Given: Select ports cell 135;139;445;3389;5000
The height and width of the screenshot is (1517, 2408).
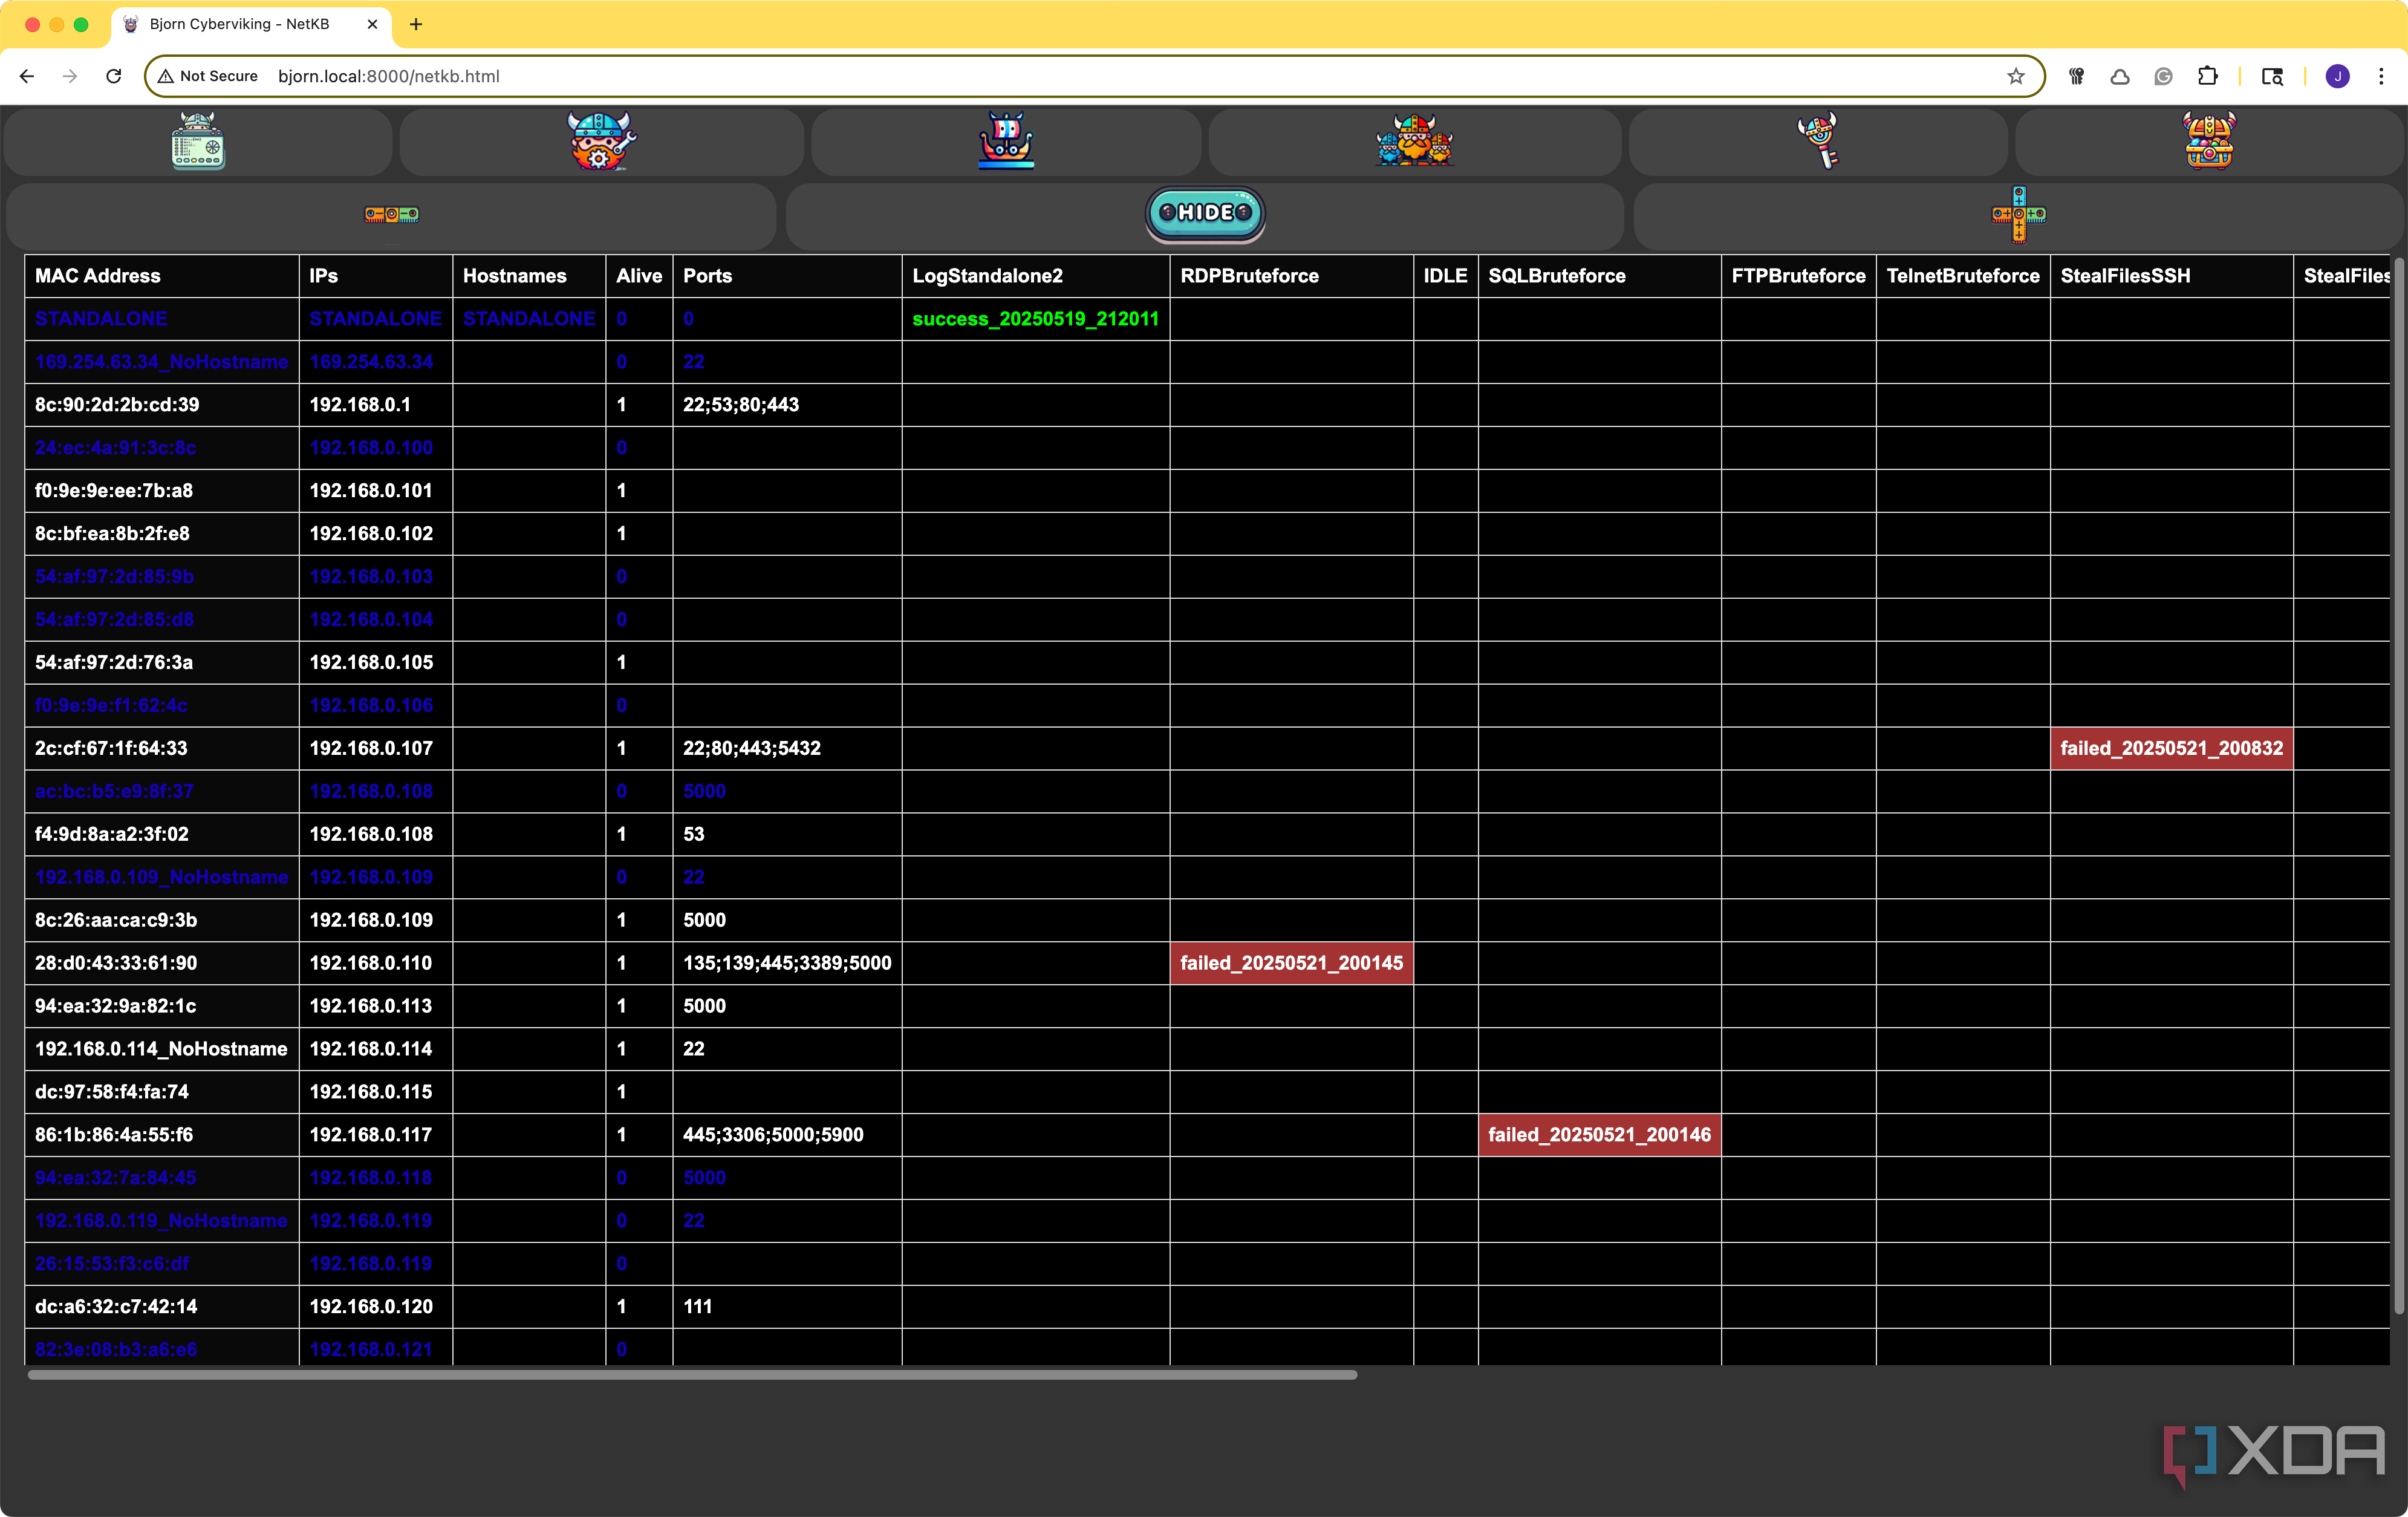Looking at the screenshot, I should point(787,963).
